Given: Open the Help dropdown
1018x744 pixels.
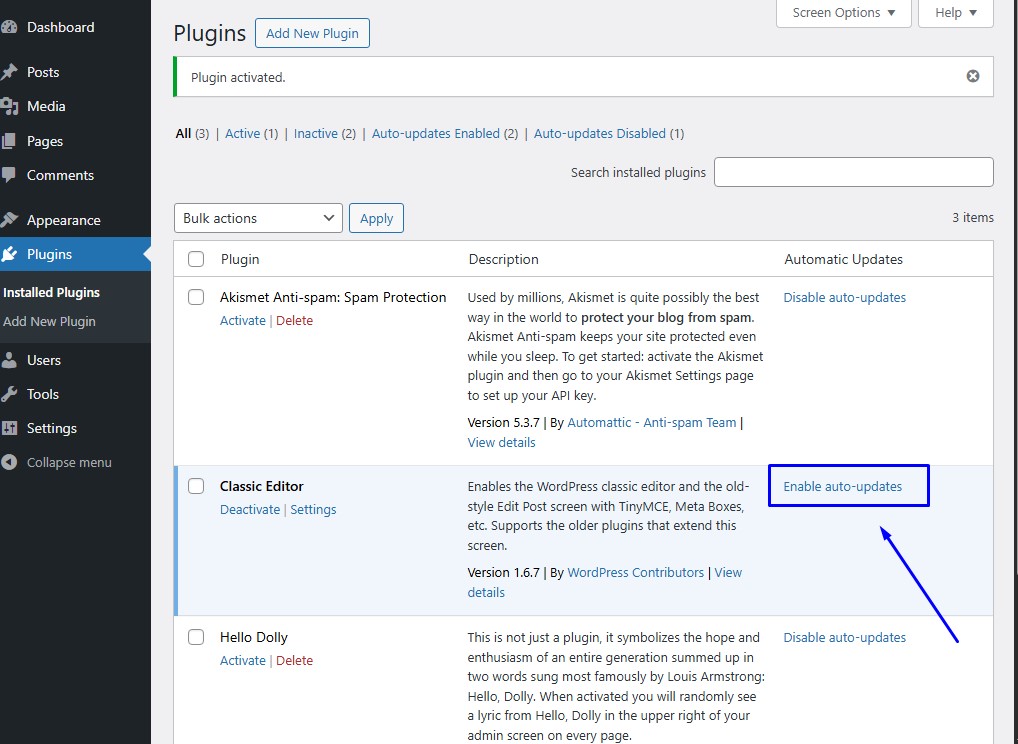Looking at the screenshot, I should point(955,13).
